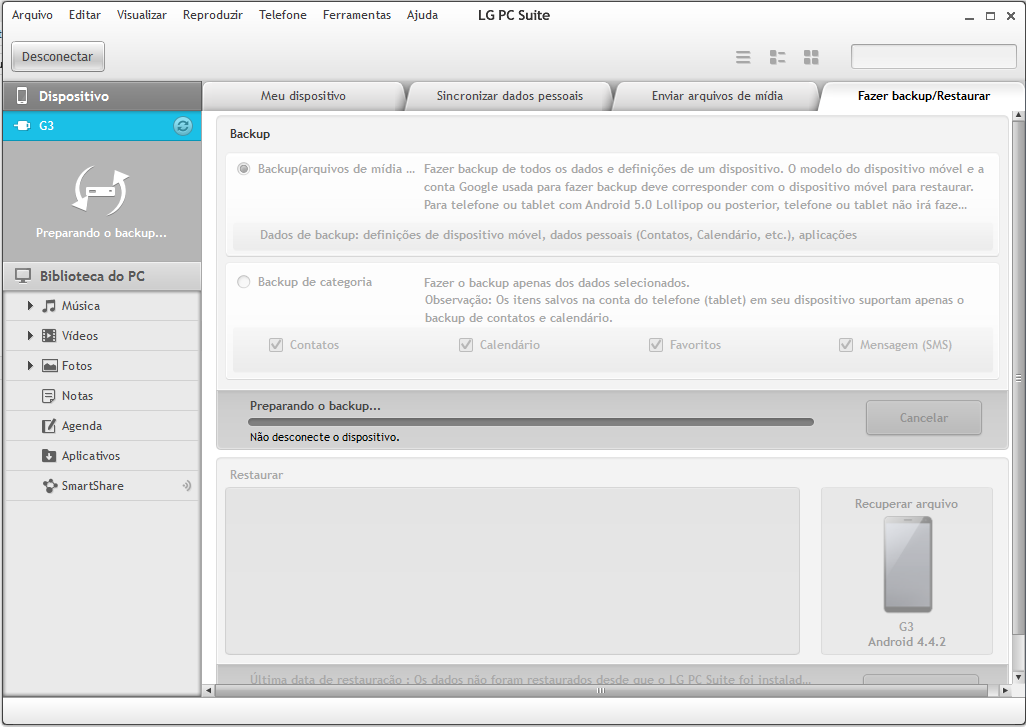Toggle the Calendário checkbox
Screen dimensions: 1026x727
coord(466,345)
